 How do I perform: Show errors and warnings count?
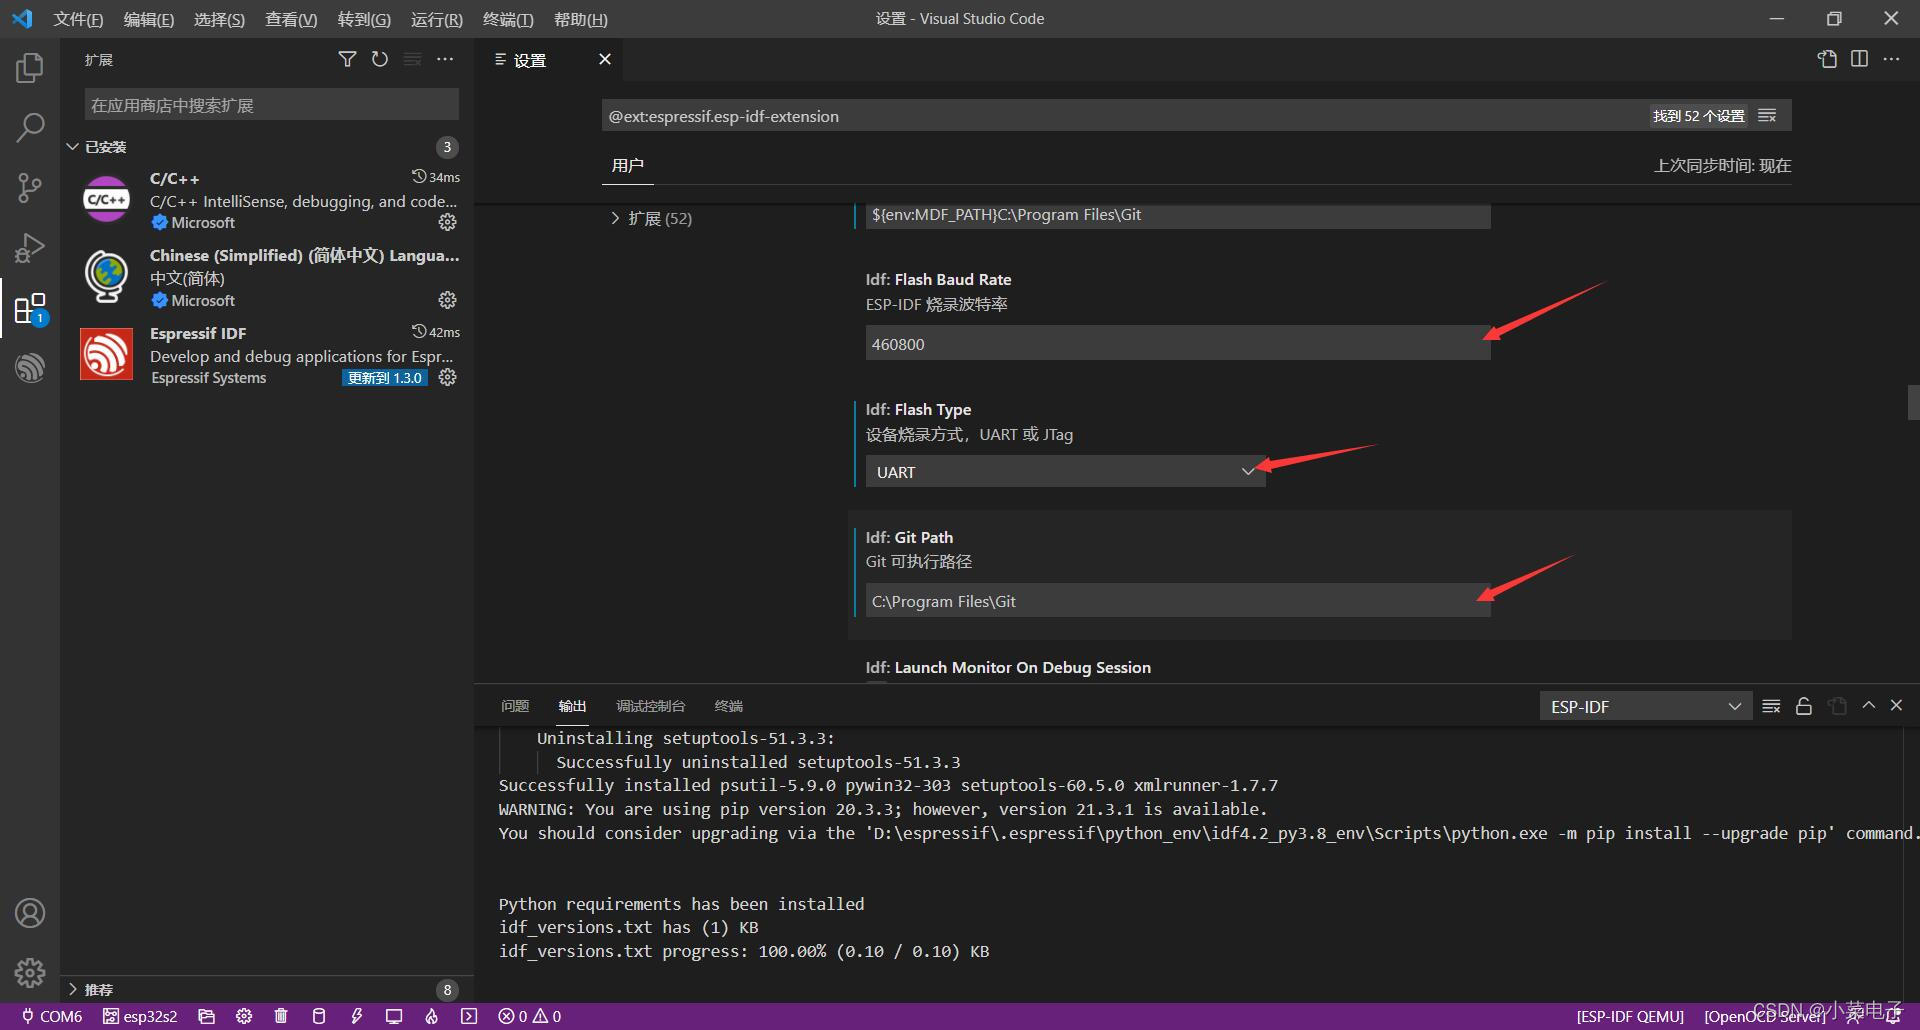click(530, 1016)
